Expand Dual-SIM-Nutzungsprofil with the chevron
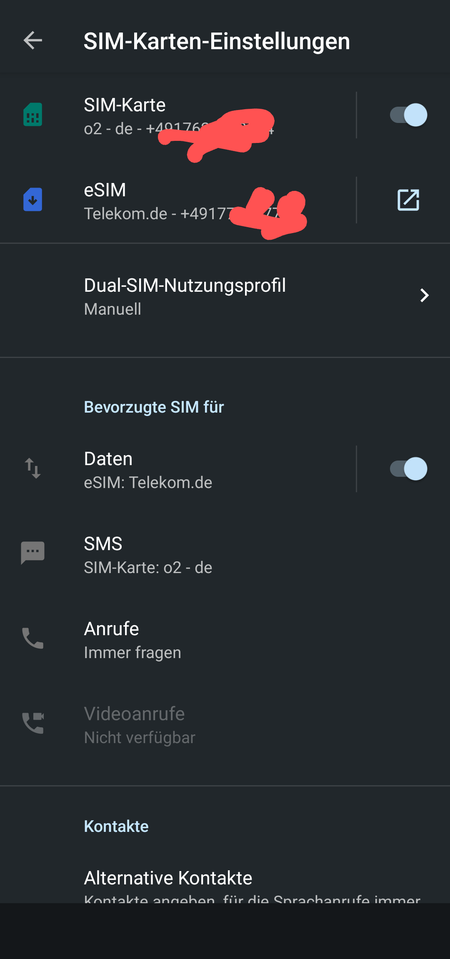Screen dimensions: 450x959 pyautogui.click(x=424, y=296)
